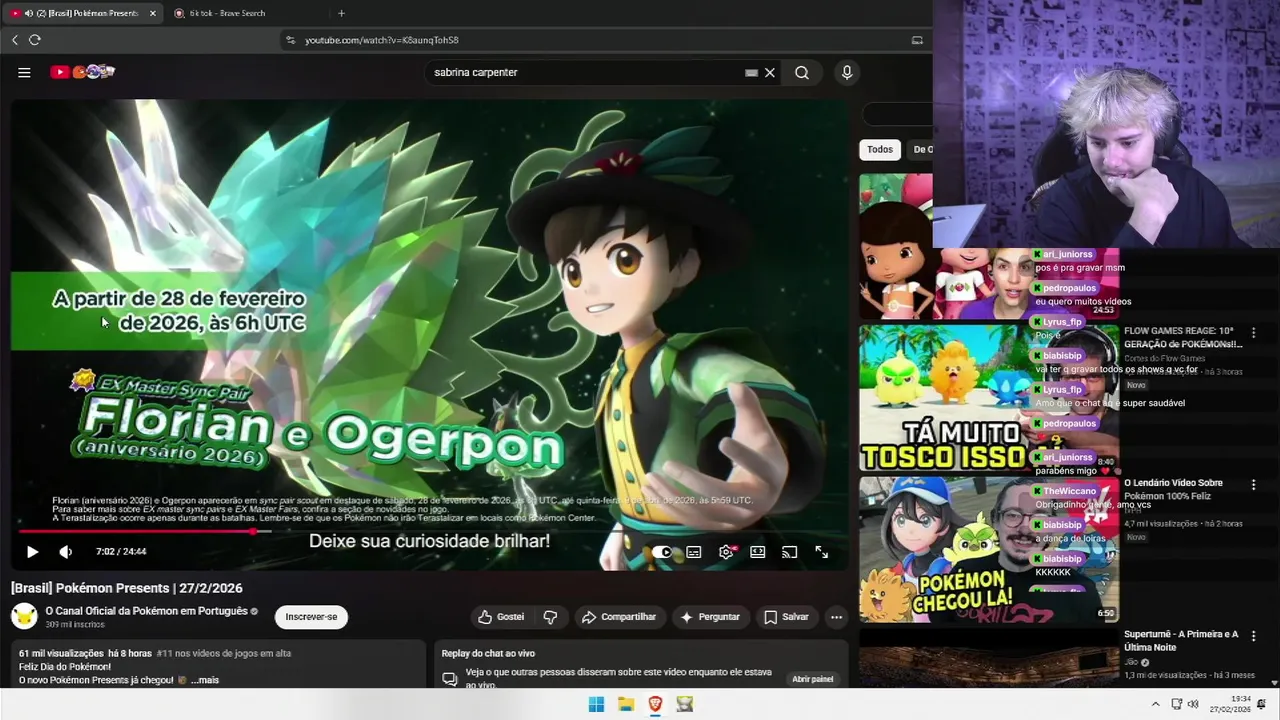Switch to theater mode in the player
The width and height of the screenshot is (1280, 720).
758,552
